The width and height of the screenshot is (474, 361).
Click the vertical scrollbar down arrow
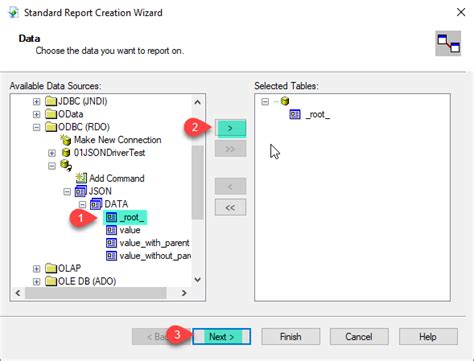198,280
